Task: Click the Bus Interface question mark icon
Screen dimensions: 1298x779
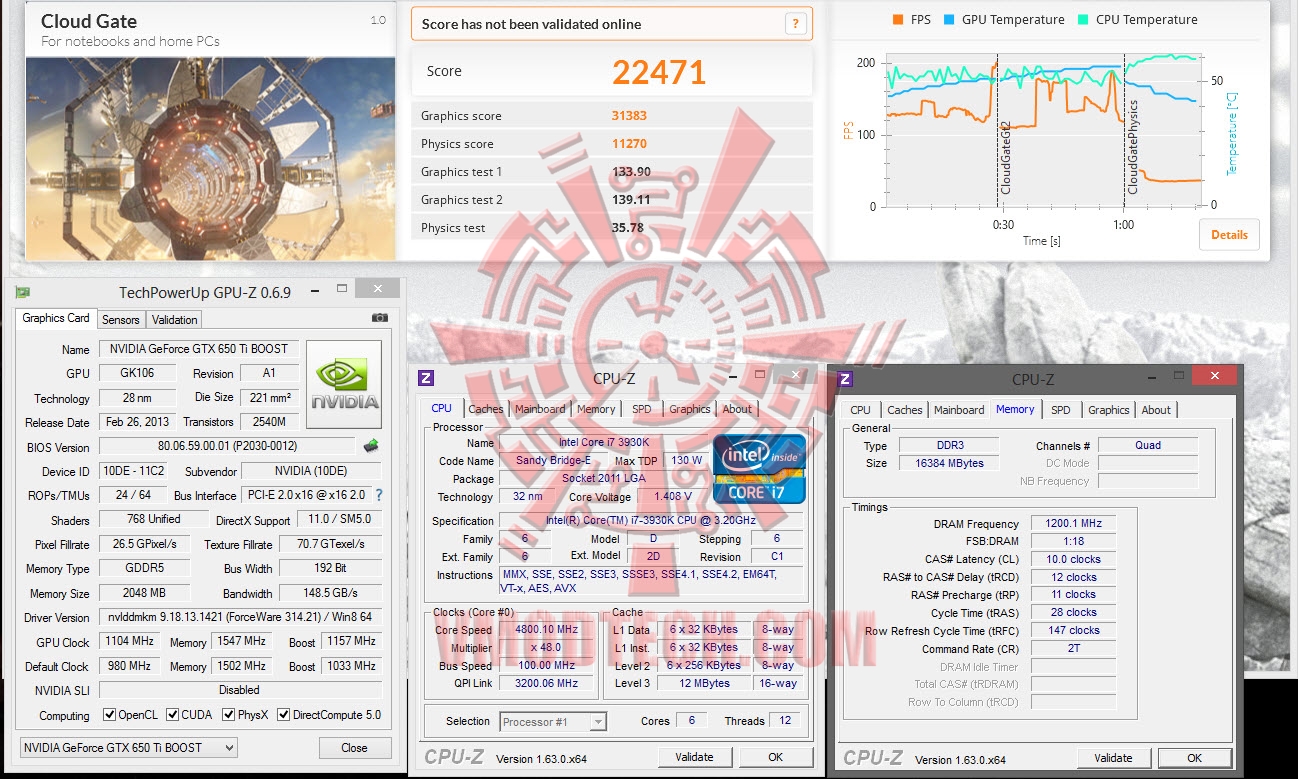Action: pyautogui.click(x=379, y=495)
